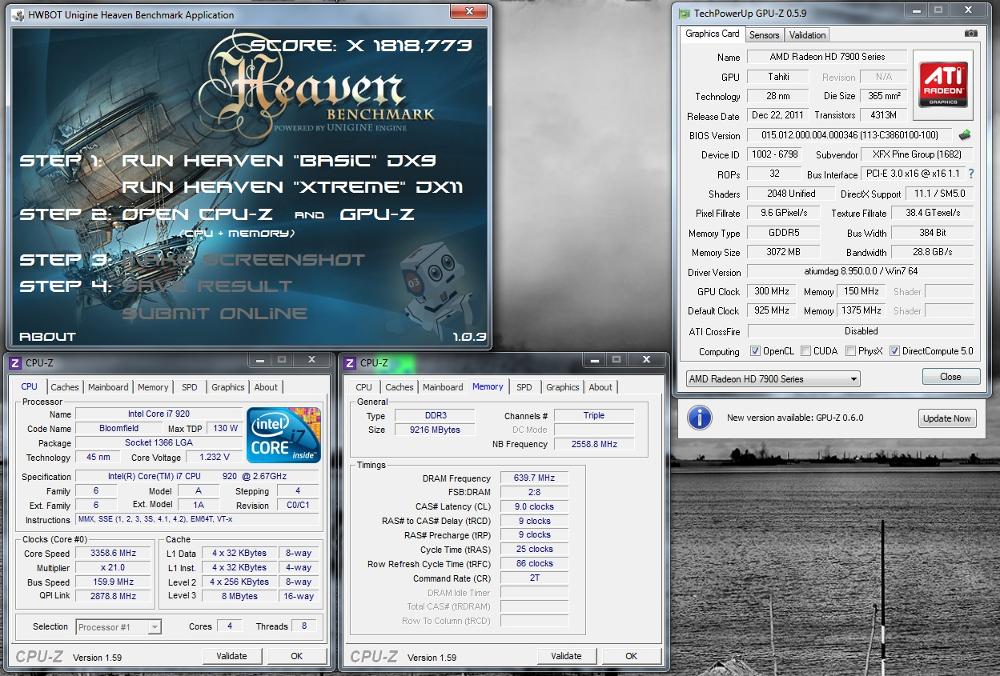Click Core Speed value 3358.6 MHz
The width and height of the screenshot is (1000, 676).
click(x=113, y=553)
